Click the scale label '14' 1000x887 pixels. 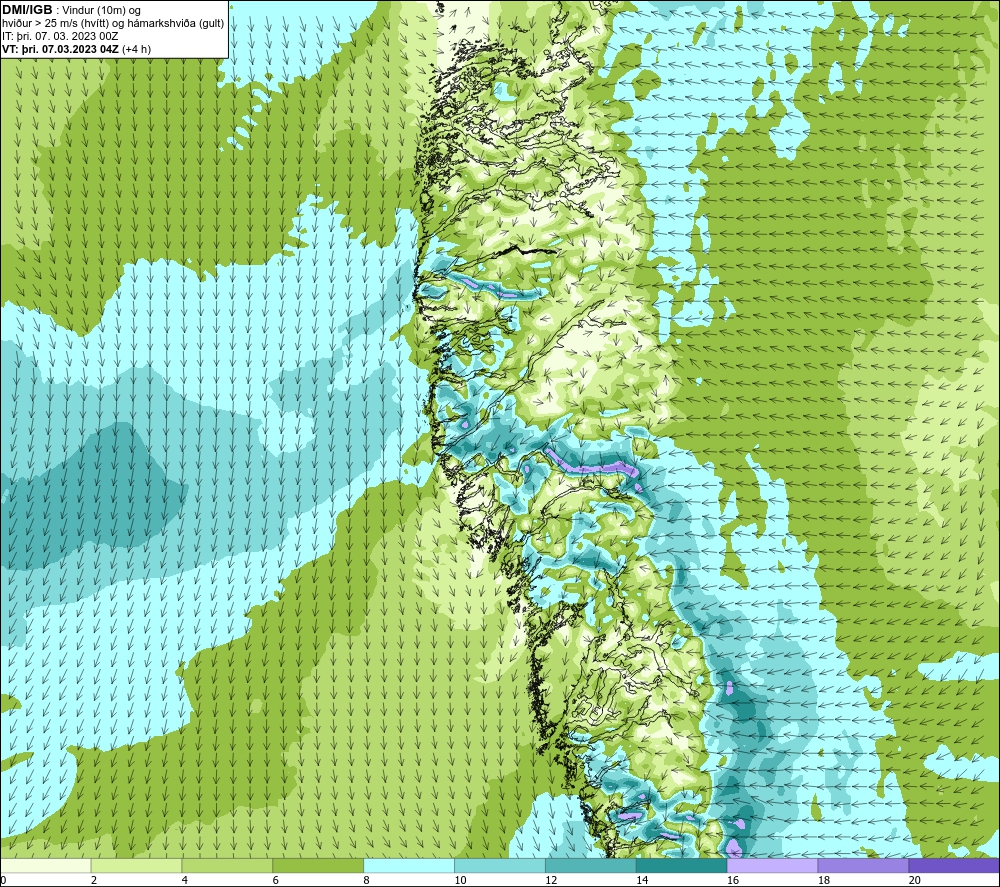click(x=642, y=880)
